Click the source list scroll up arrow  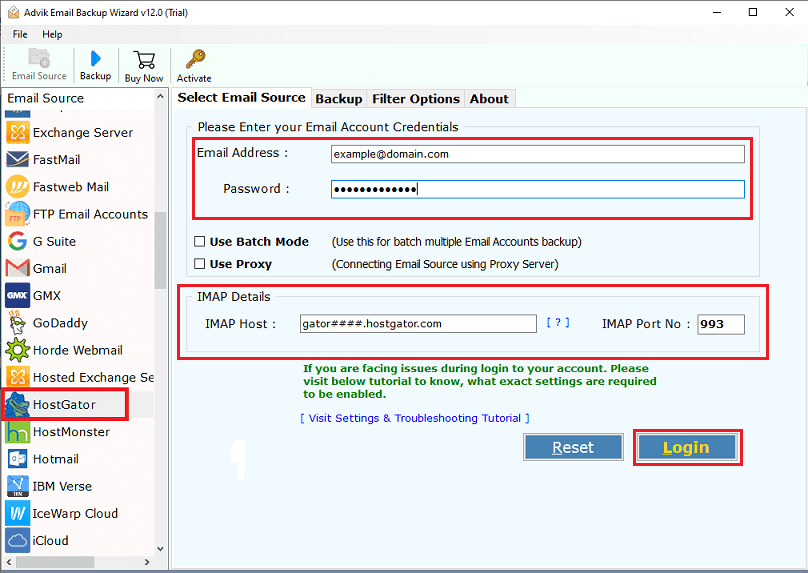click(x=160, y=97)
